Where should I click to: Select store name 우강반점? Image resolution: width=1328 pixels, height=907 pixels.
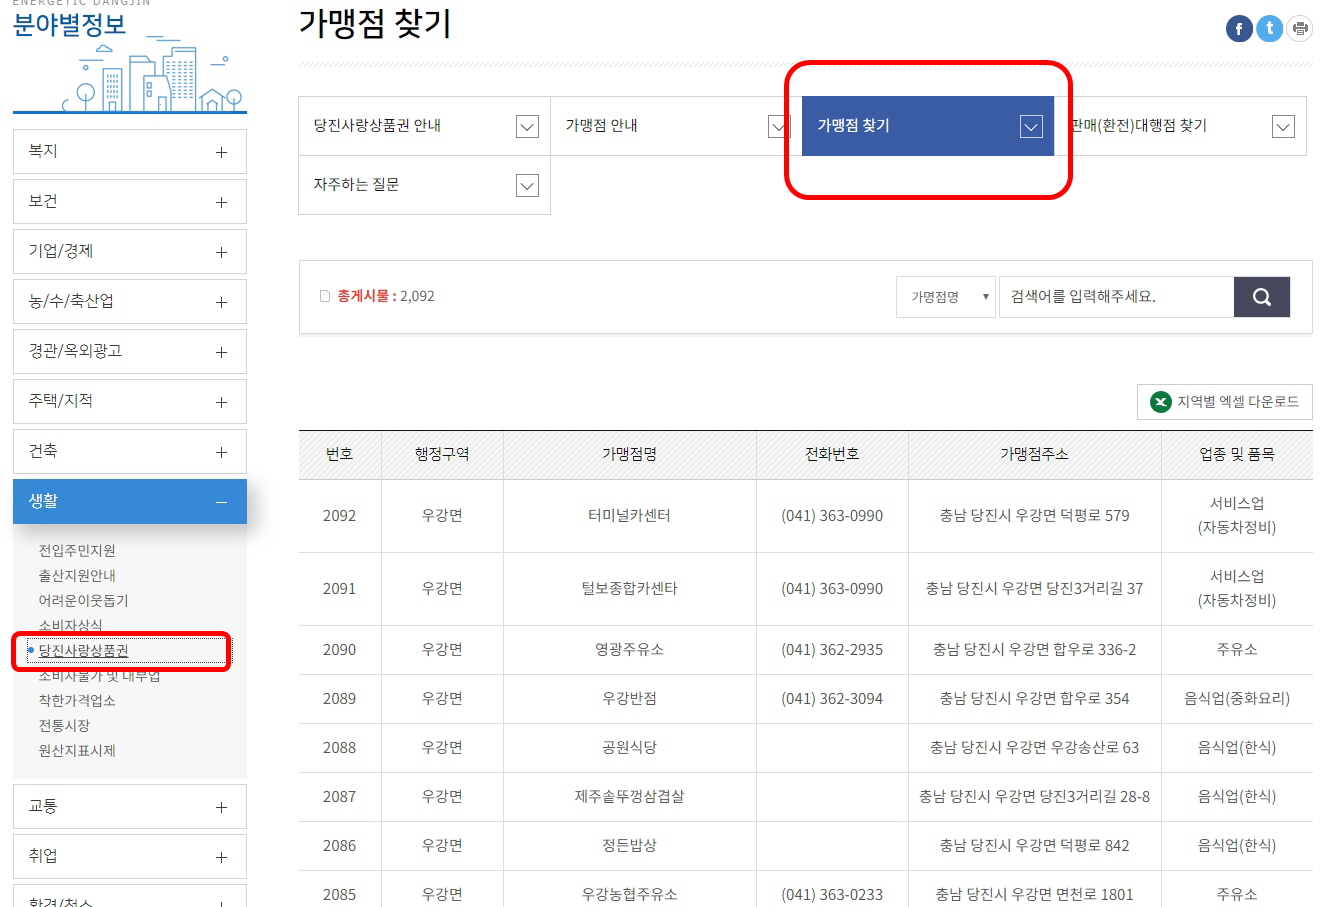point(629,699)
